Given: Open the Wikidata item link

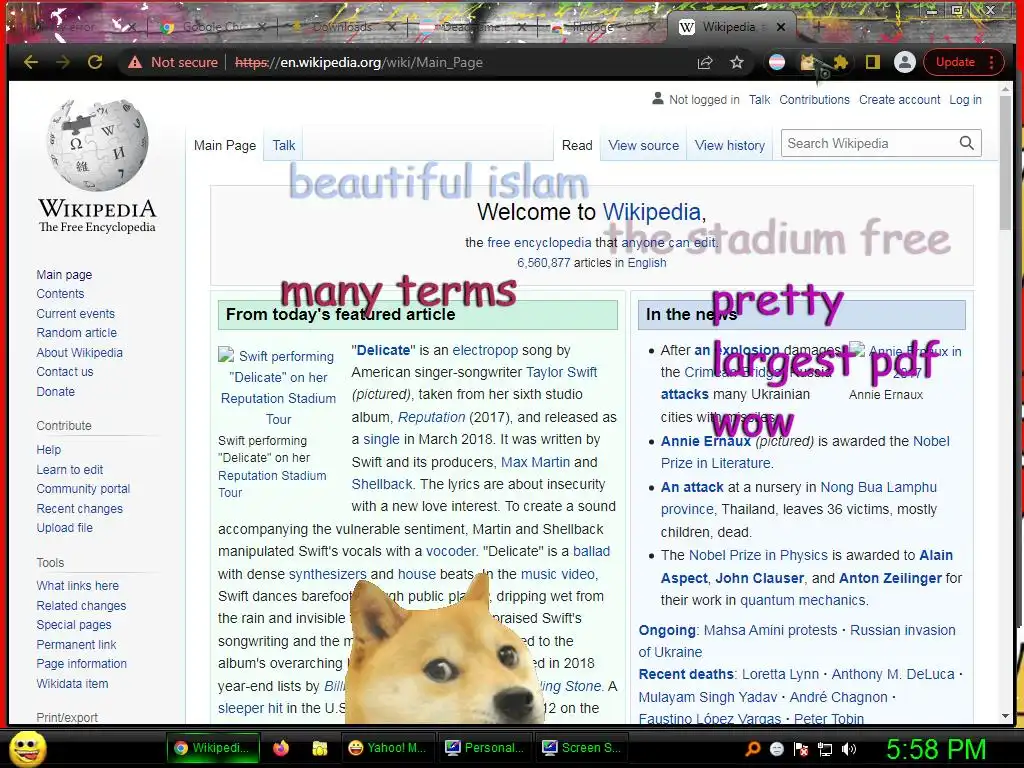Looking at the screenshot, I should 72,683.
